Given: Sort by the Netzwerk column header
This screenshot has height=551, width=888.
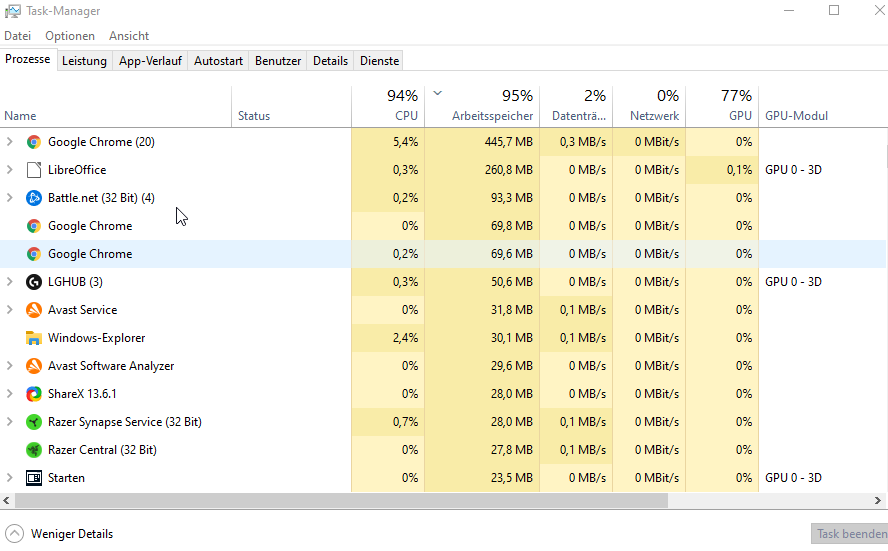Looking at the screenshot, I should (649, 107).
